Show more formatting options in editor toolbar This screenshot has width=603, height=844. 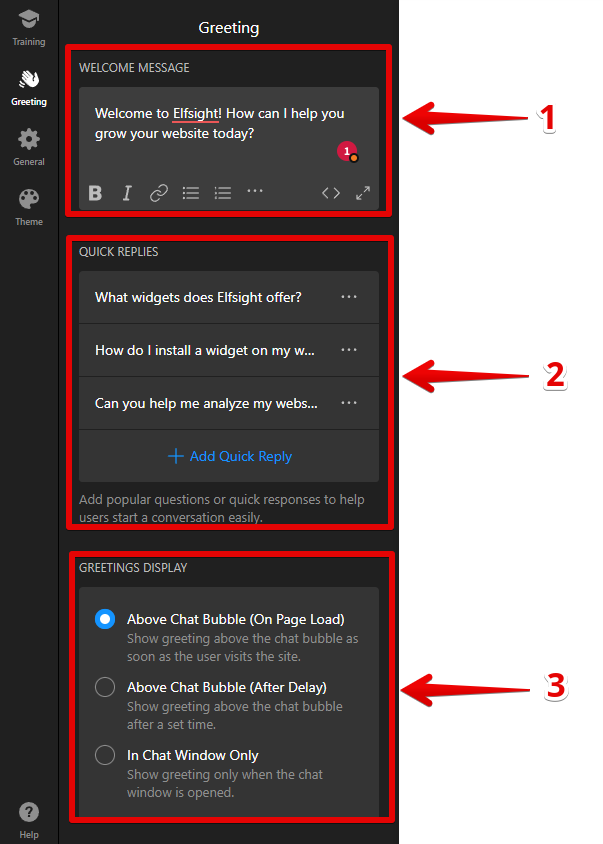[x=255, y=191]
